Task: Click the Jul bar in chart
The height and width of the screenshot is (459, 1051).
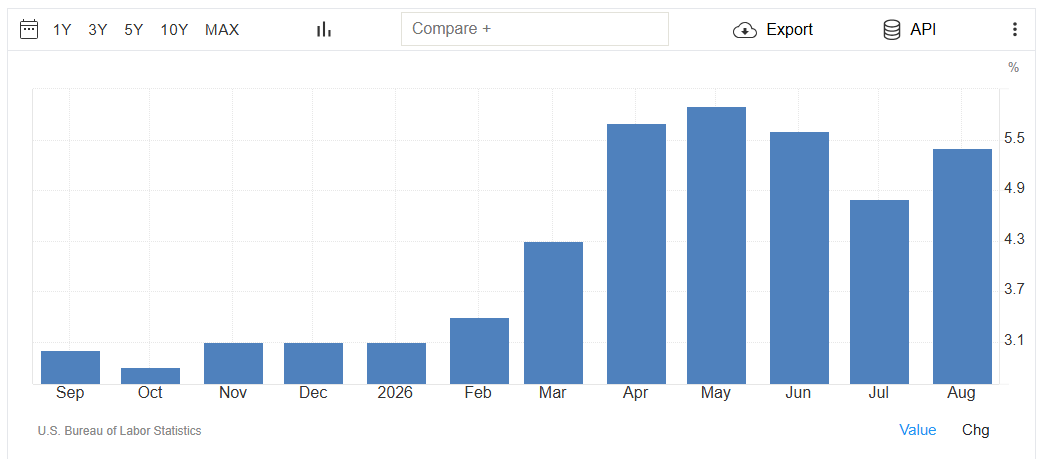Action: [879, 292]
